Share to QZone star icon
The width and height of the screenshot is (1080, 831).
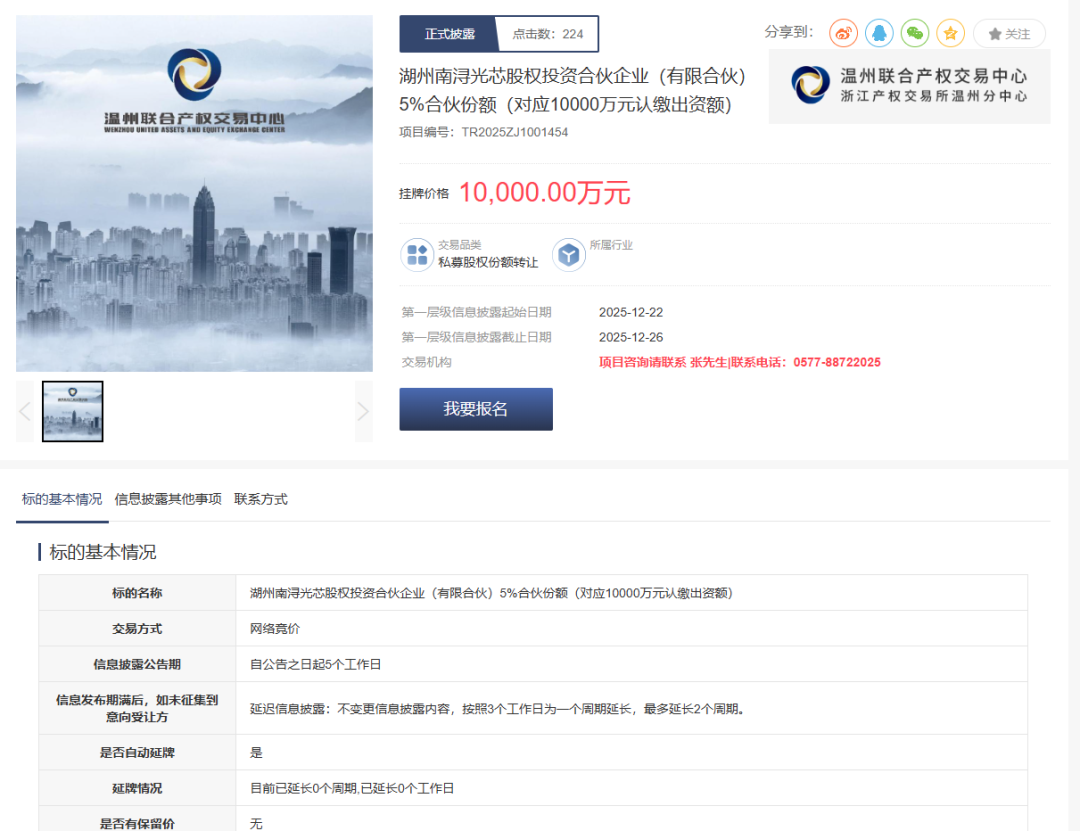tap(951, 33)
